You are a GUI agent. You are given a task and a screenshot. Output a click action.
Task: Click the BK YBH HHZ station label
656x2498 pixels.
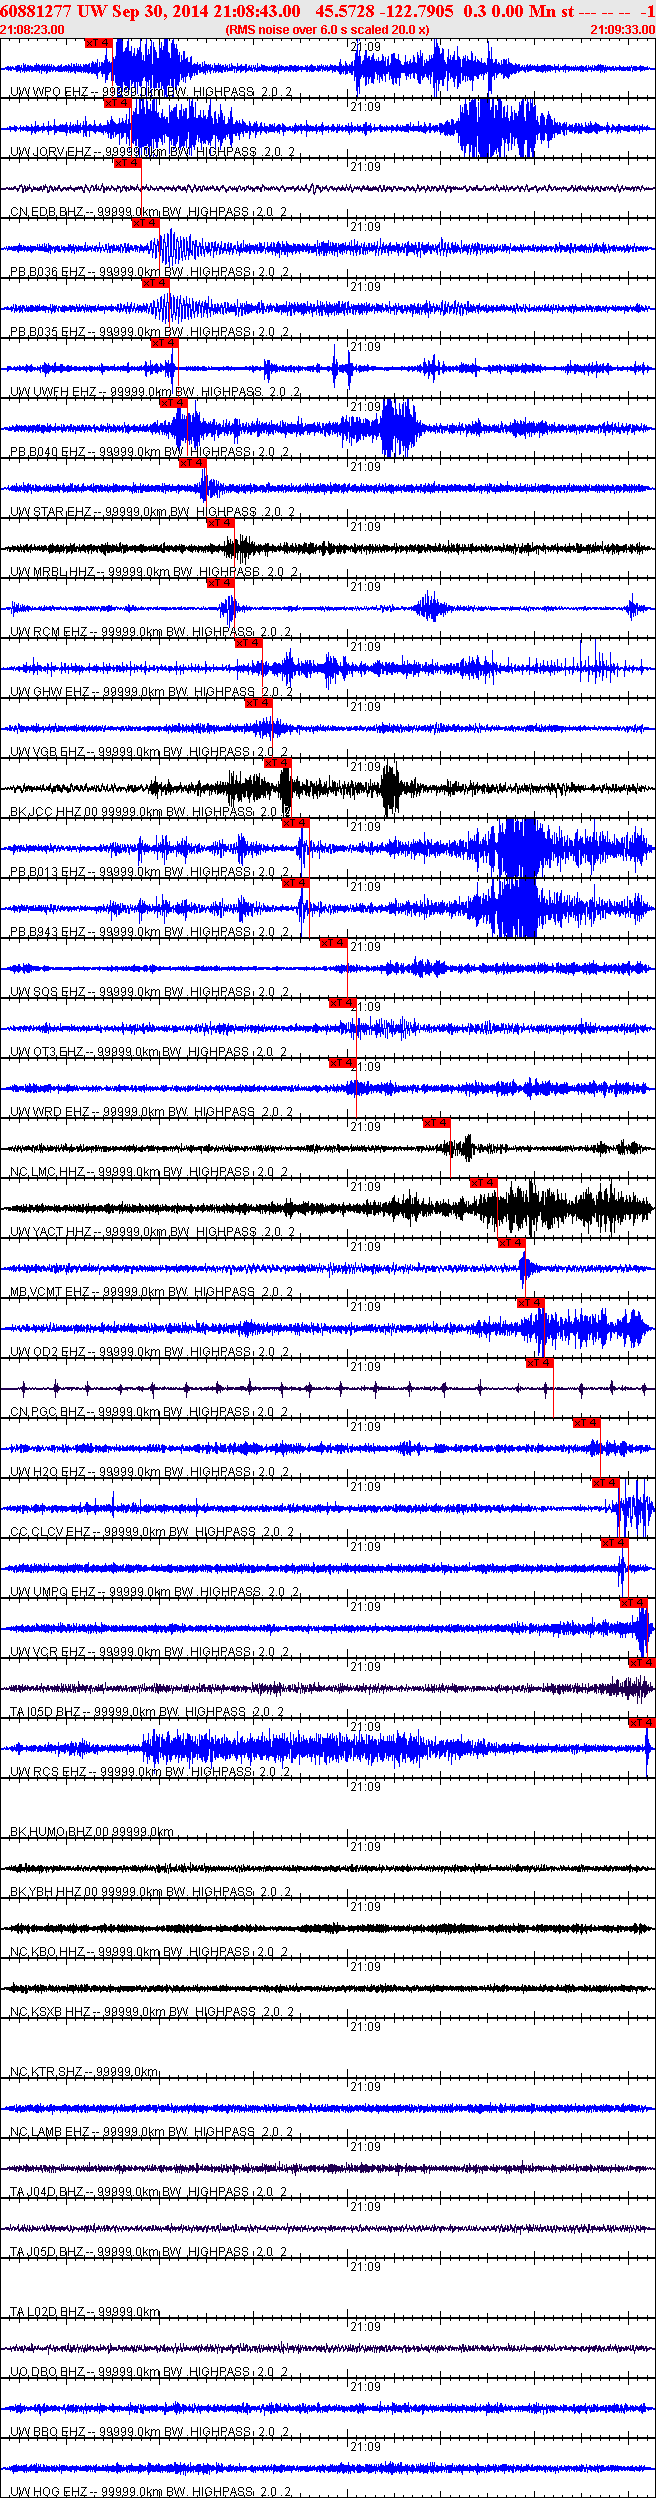[151, 1892]
